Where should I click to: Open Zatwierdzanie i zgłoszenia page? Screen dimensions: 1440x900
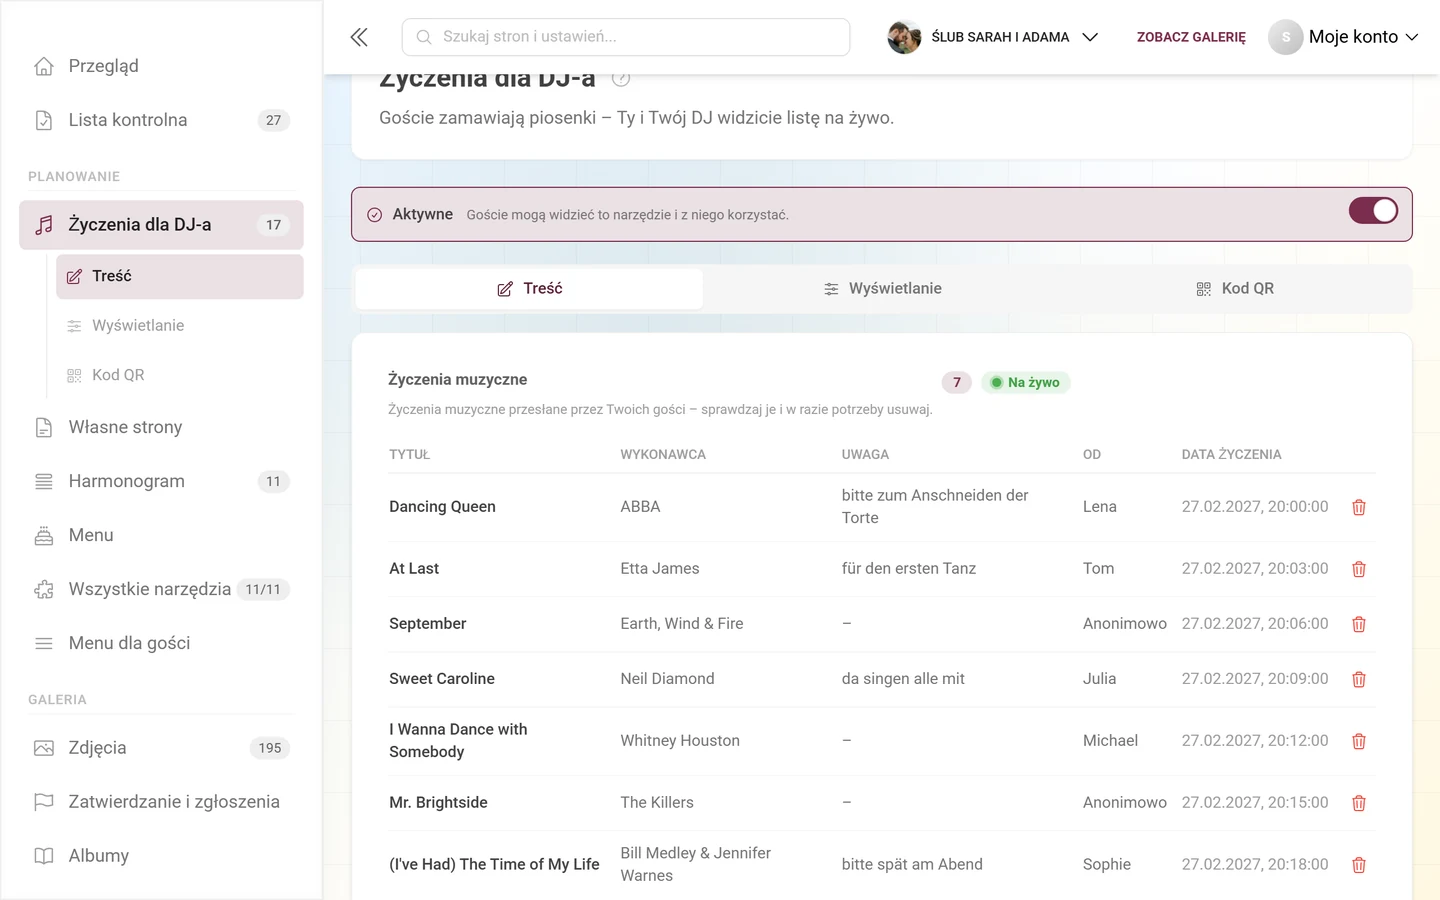(161, 802)
